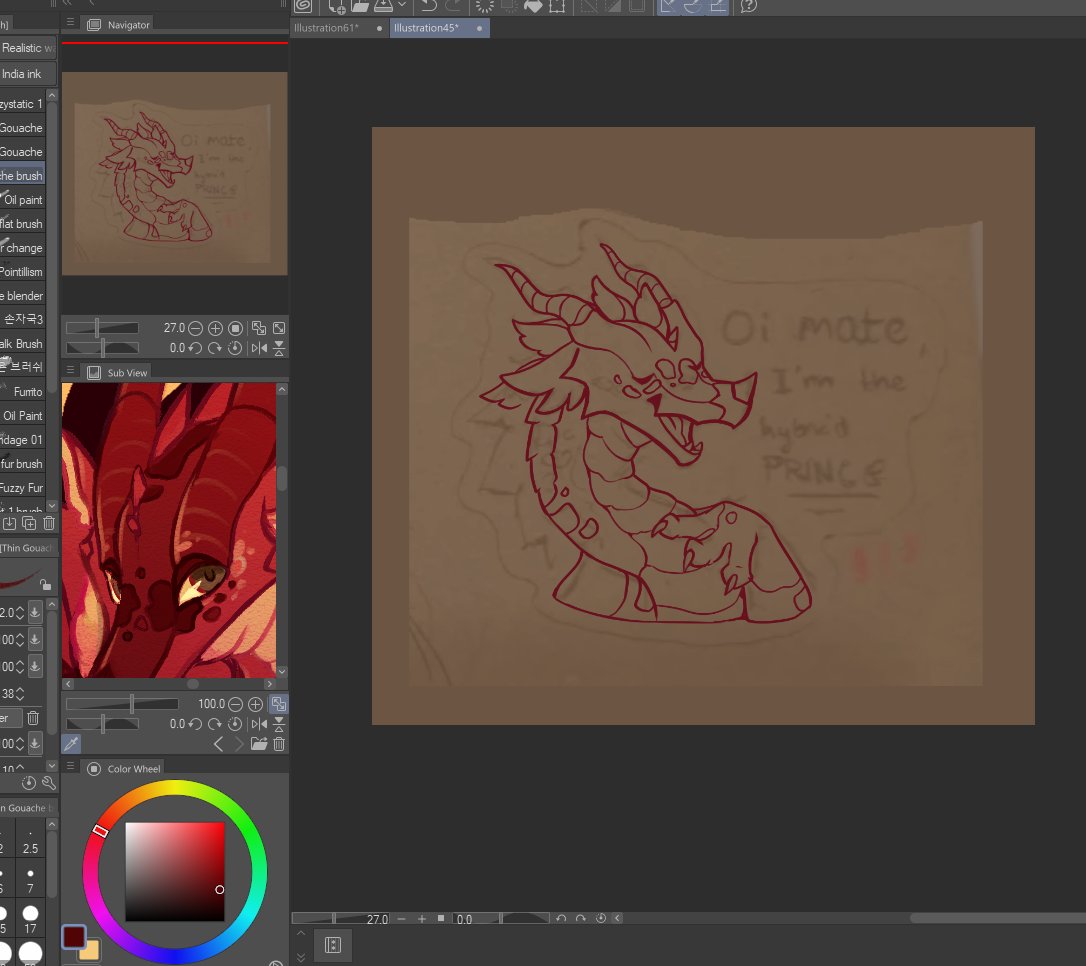Open Clip Studio support help icon
The width and height of the screenshot is (1086, 966).
click(749, 6)
